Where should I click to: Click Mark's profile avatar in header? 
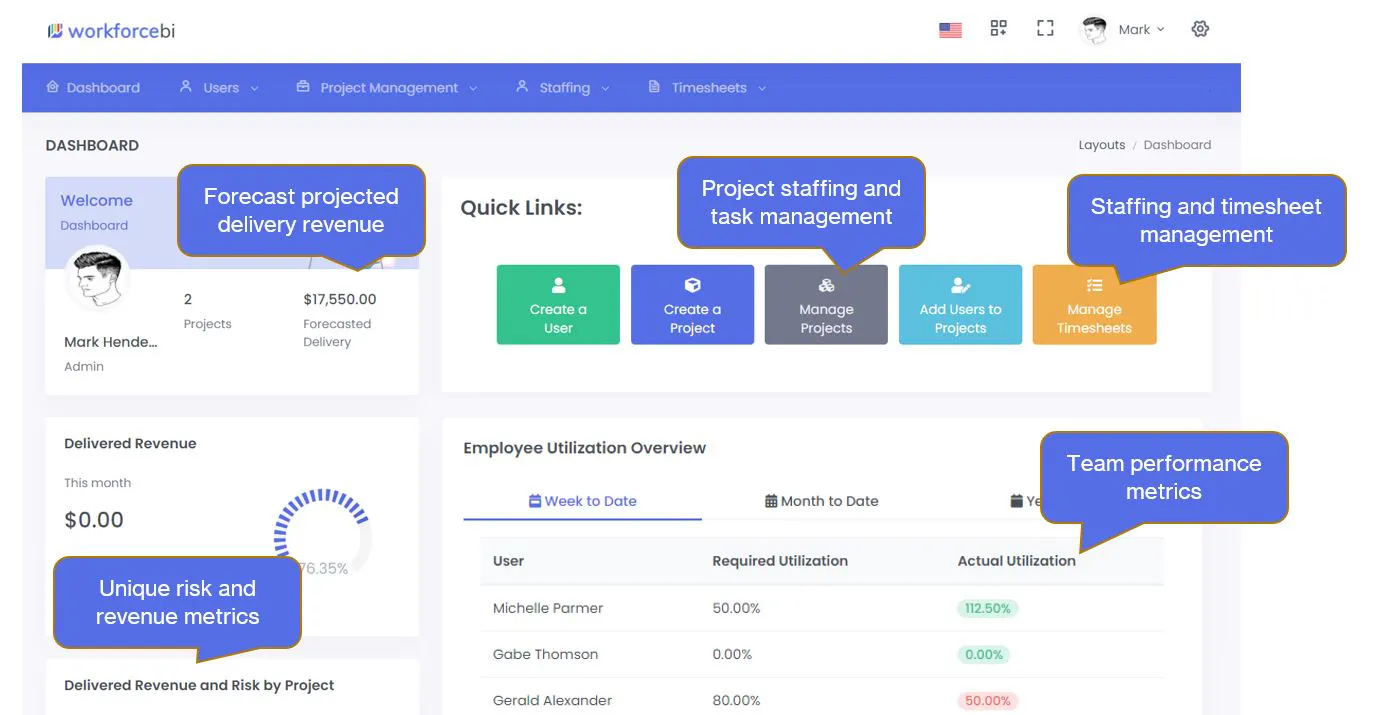(1095, 30)
